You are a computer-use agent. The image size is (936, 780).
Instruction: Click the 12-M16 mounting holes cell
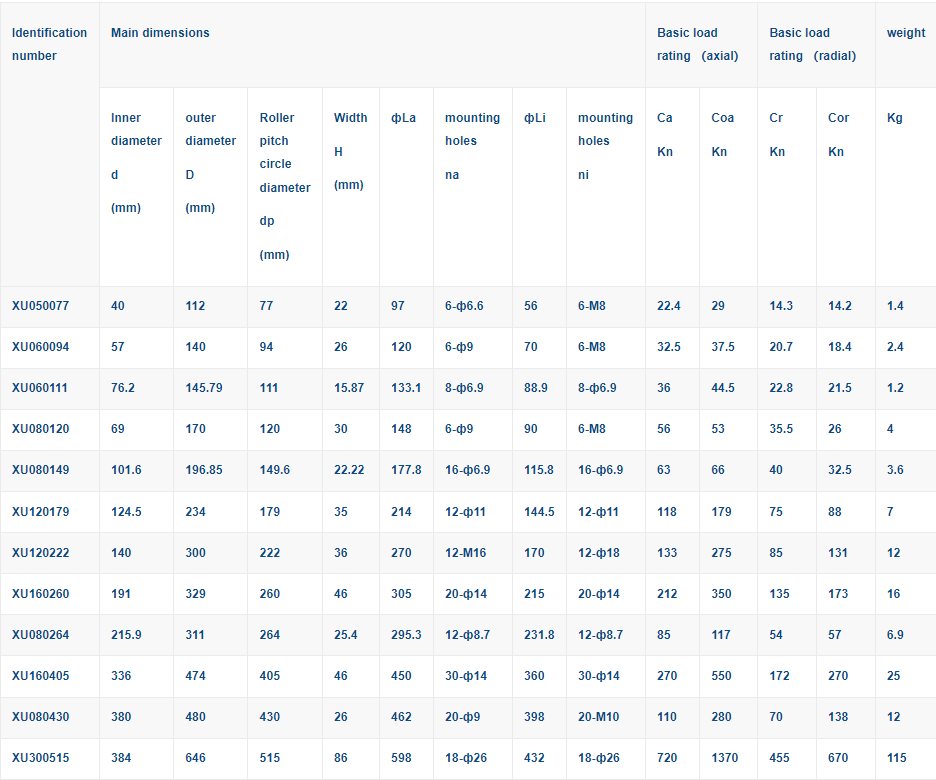(x=465, y=553)
